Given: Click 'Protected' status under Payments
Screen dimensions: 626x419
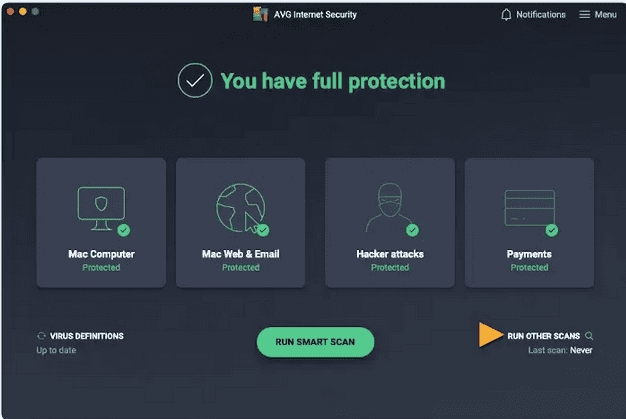Looking at the screenshot, I should [x=529, y=267].
